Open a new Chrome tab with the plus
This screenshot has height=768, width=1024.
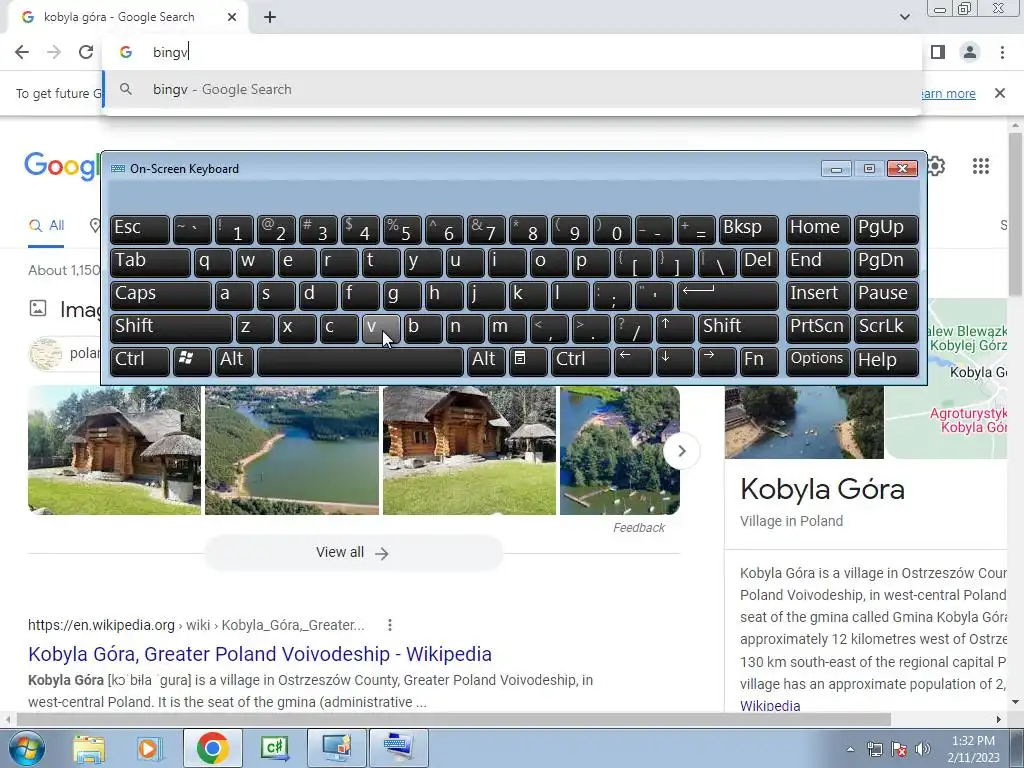pyautogui.click(x=270, y=18)
